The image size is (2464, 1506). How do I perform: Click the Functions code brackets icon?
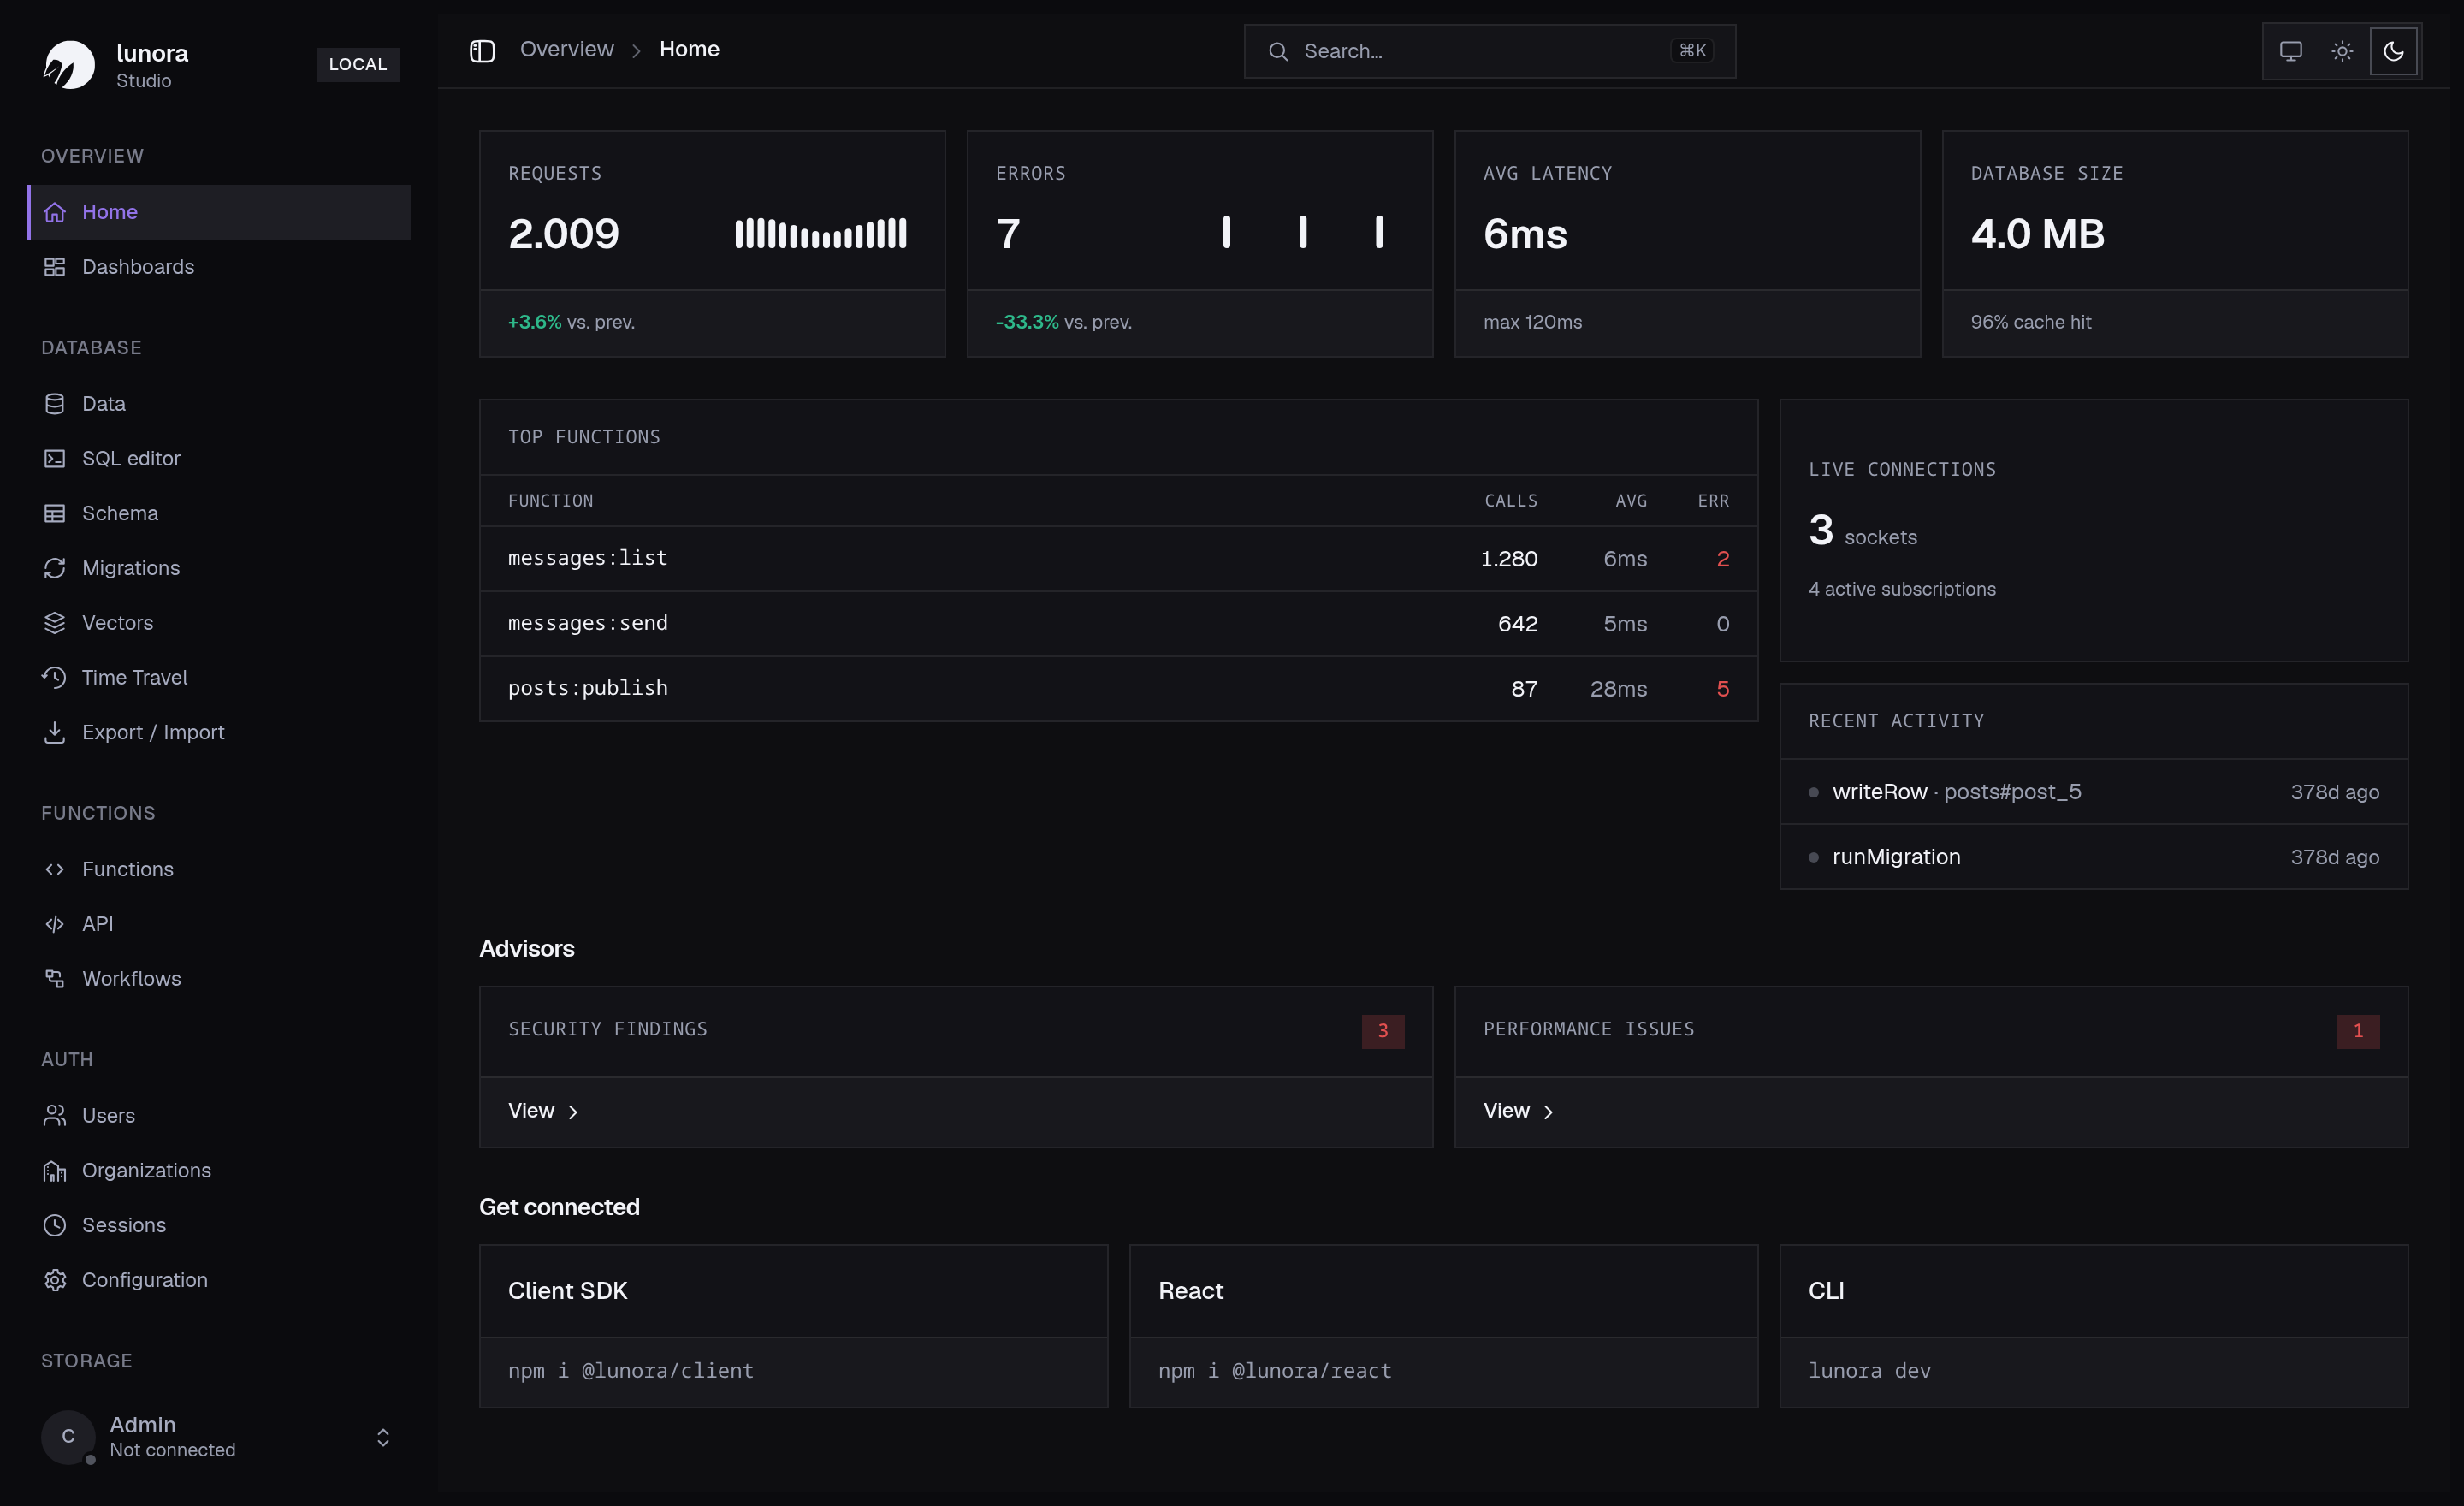pos(55,869)
